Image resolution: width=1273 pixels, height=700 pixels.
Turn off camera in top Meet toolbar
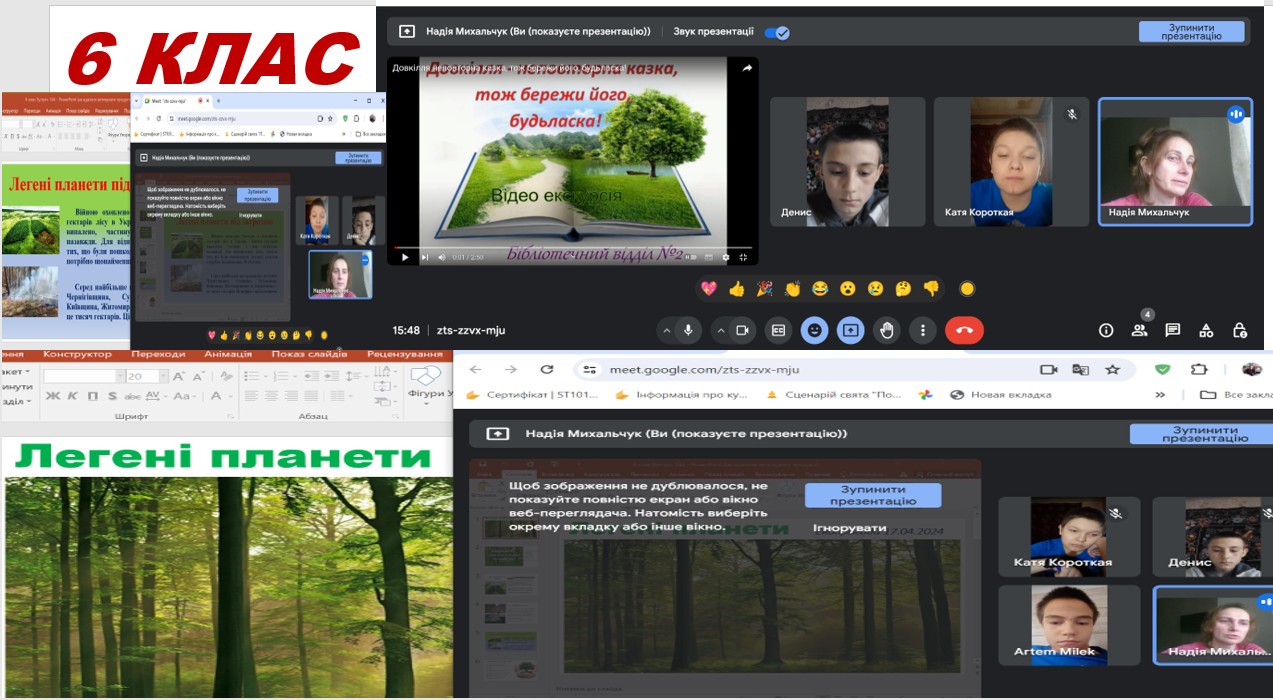pyautogui.click(x=743, y=330)
